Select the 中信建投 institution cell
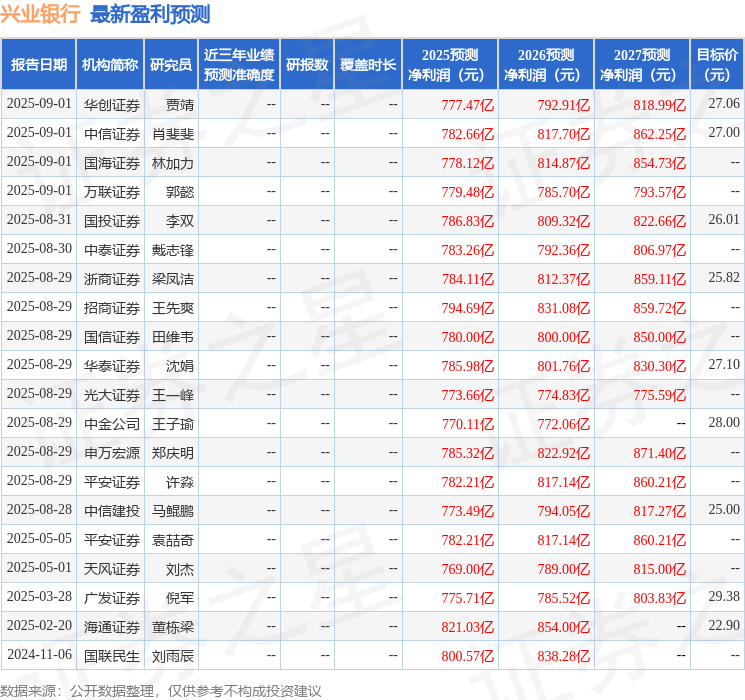Screen dimensions: 745x700 pos(112,511)
